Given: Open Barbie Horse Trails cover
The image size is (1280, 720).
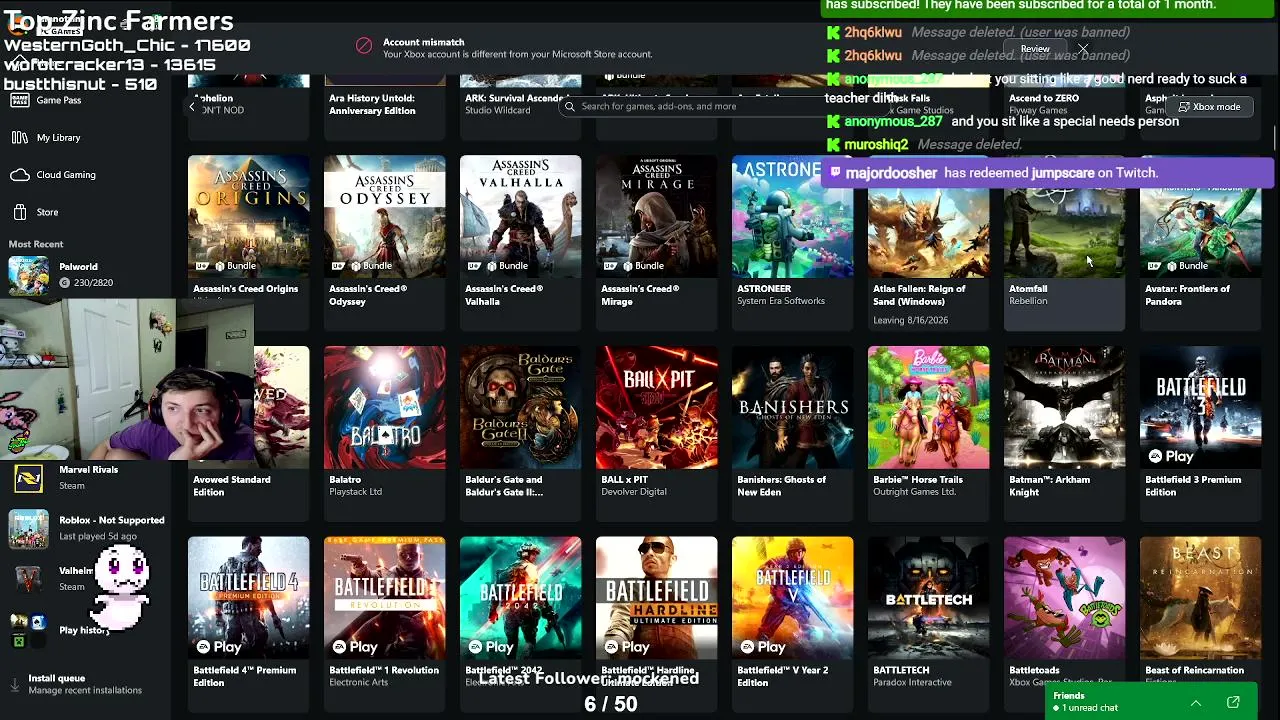Looking at the screenshot, I should 928,407.
